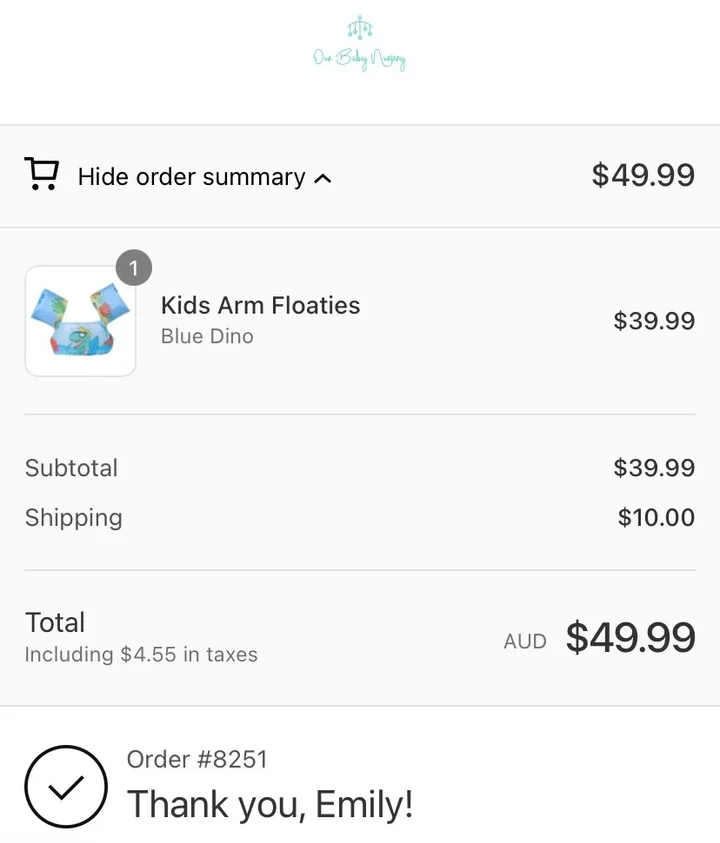Viewport: 720px width, 843px height.
Task: Click the AUD currency label
Action: (x=525, y=642)
